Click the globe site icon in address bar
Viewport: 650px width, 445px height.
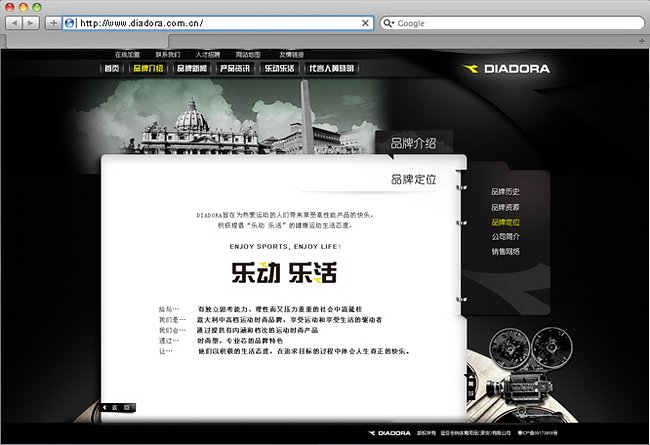point(70,23)
